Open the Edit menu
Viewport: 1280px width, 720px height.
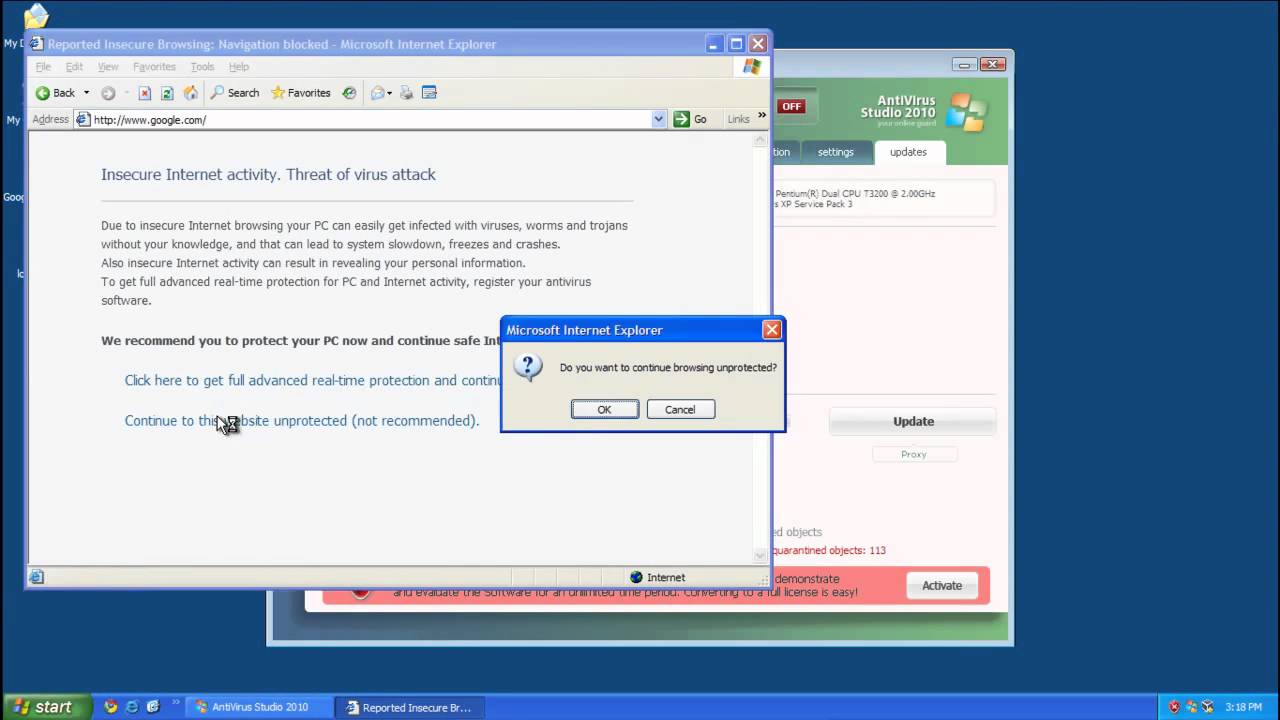pyautogui.click(x=74, y=67)
